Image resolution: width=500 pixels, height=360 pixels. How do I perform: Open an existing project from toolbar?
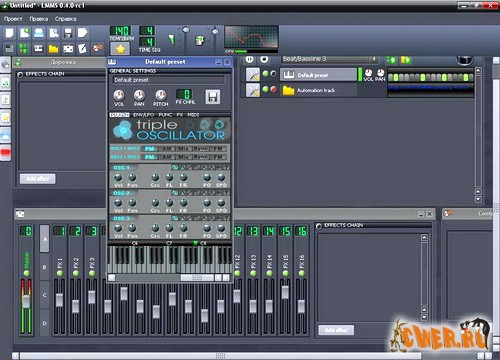click(39, 33)
